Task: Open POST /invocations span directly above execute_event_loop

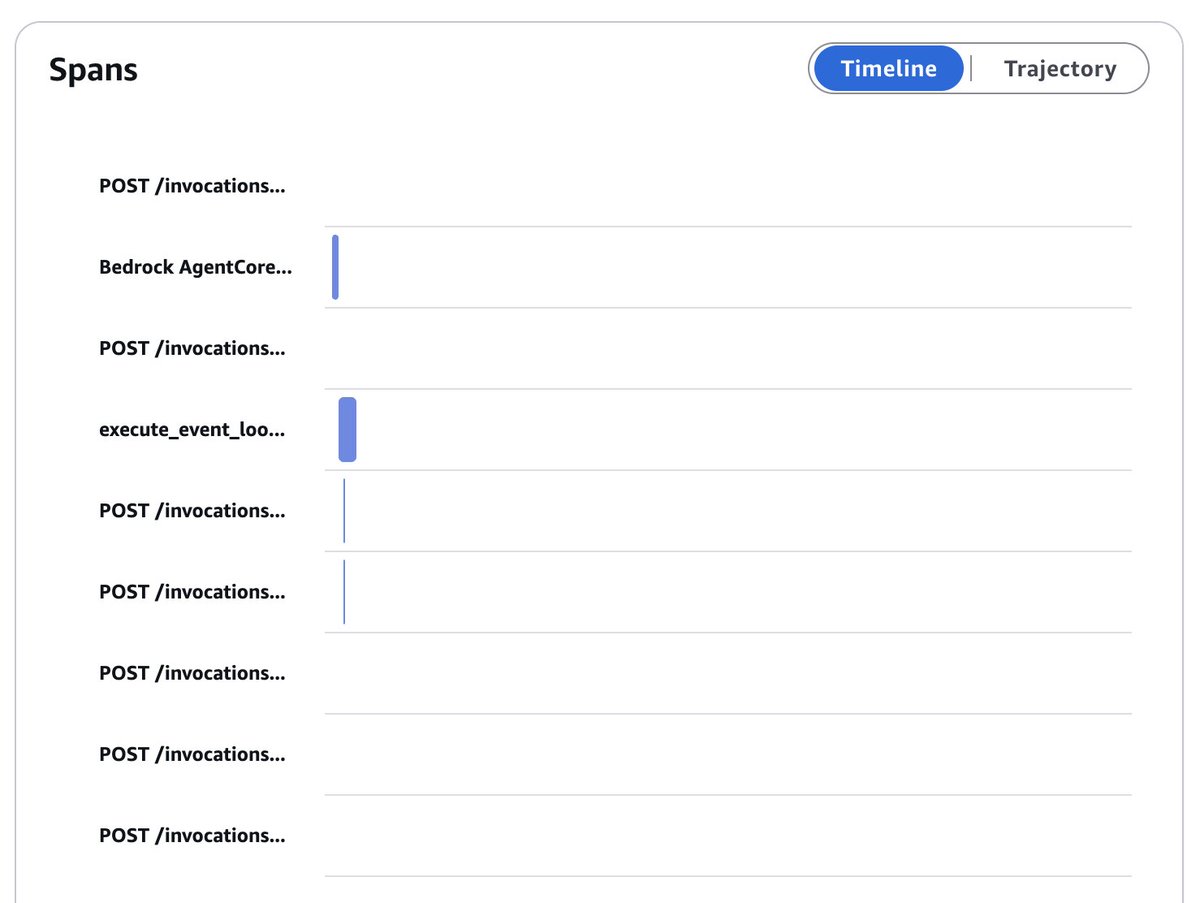Action: [192, 348]
